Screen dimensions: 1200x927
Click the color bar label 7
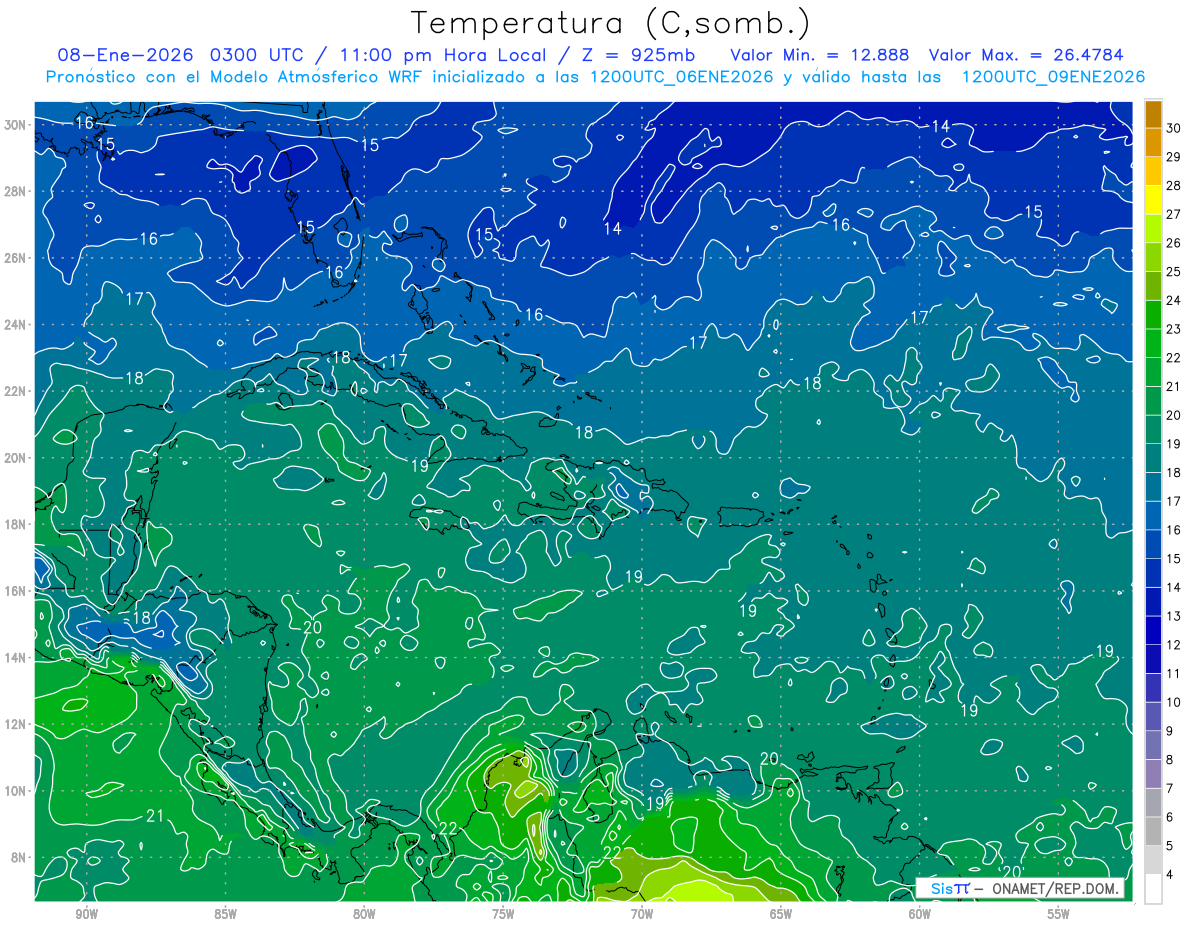pyautogui.click(x=1170, y=789)
